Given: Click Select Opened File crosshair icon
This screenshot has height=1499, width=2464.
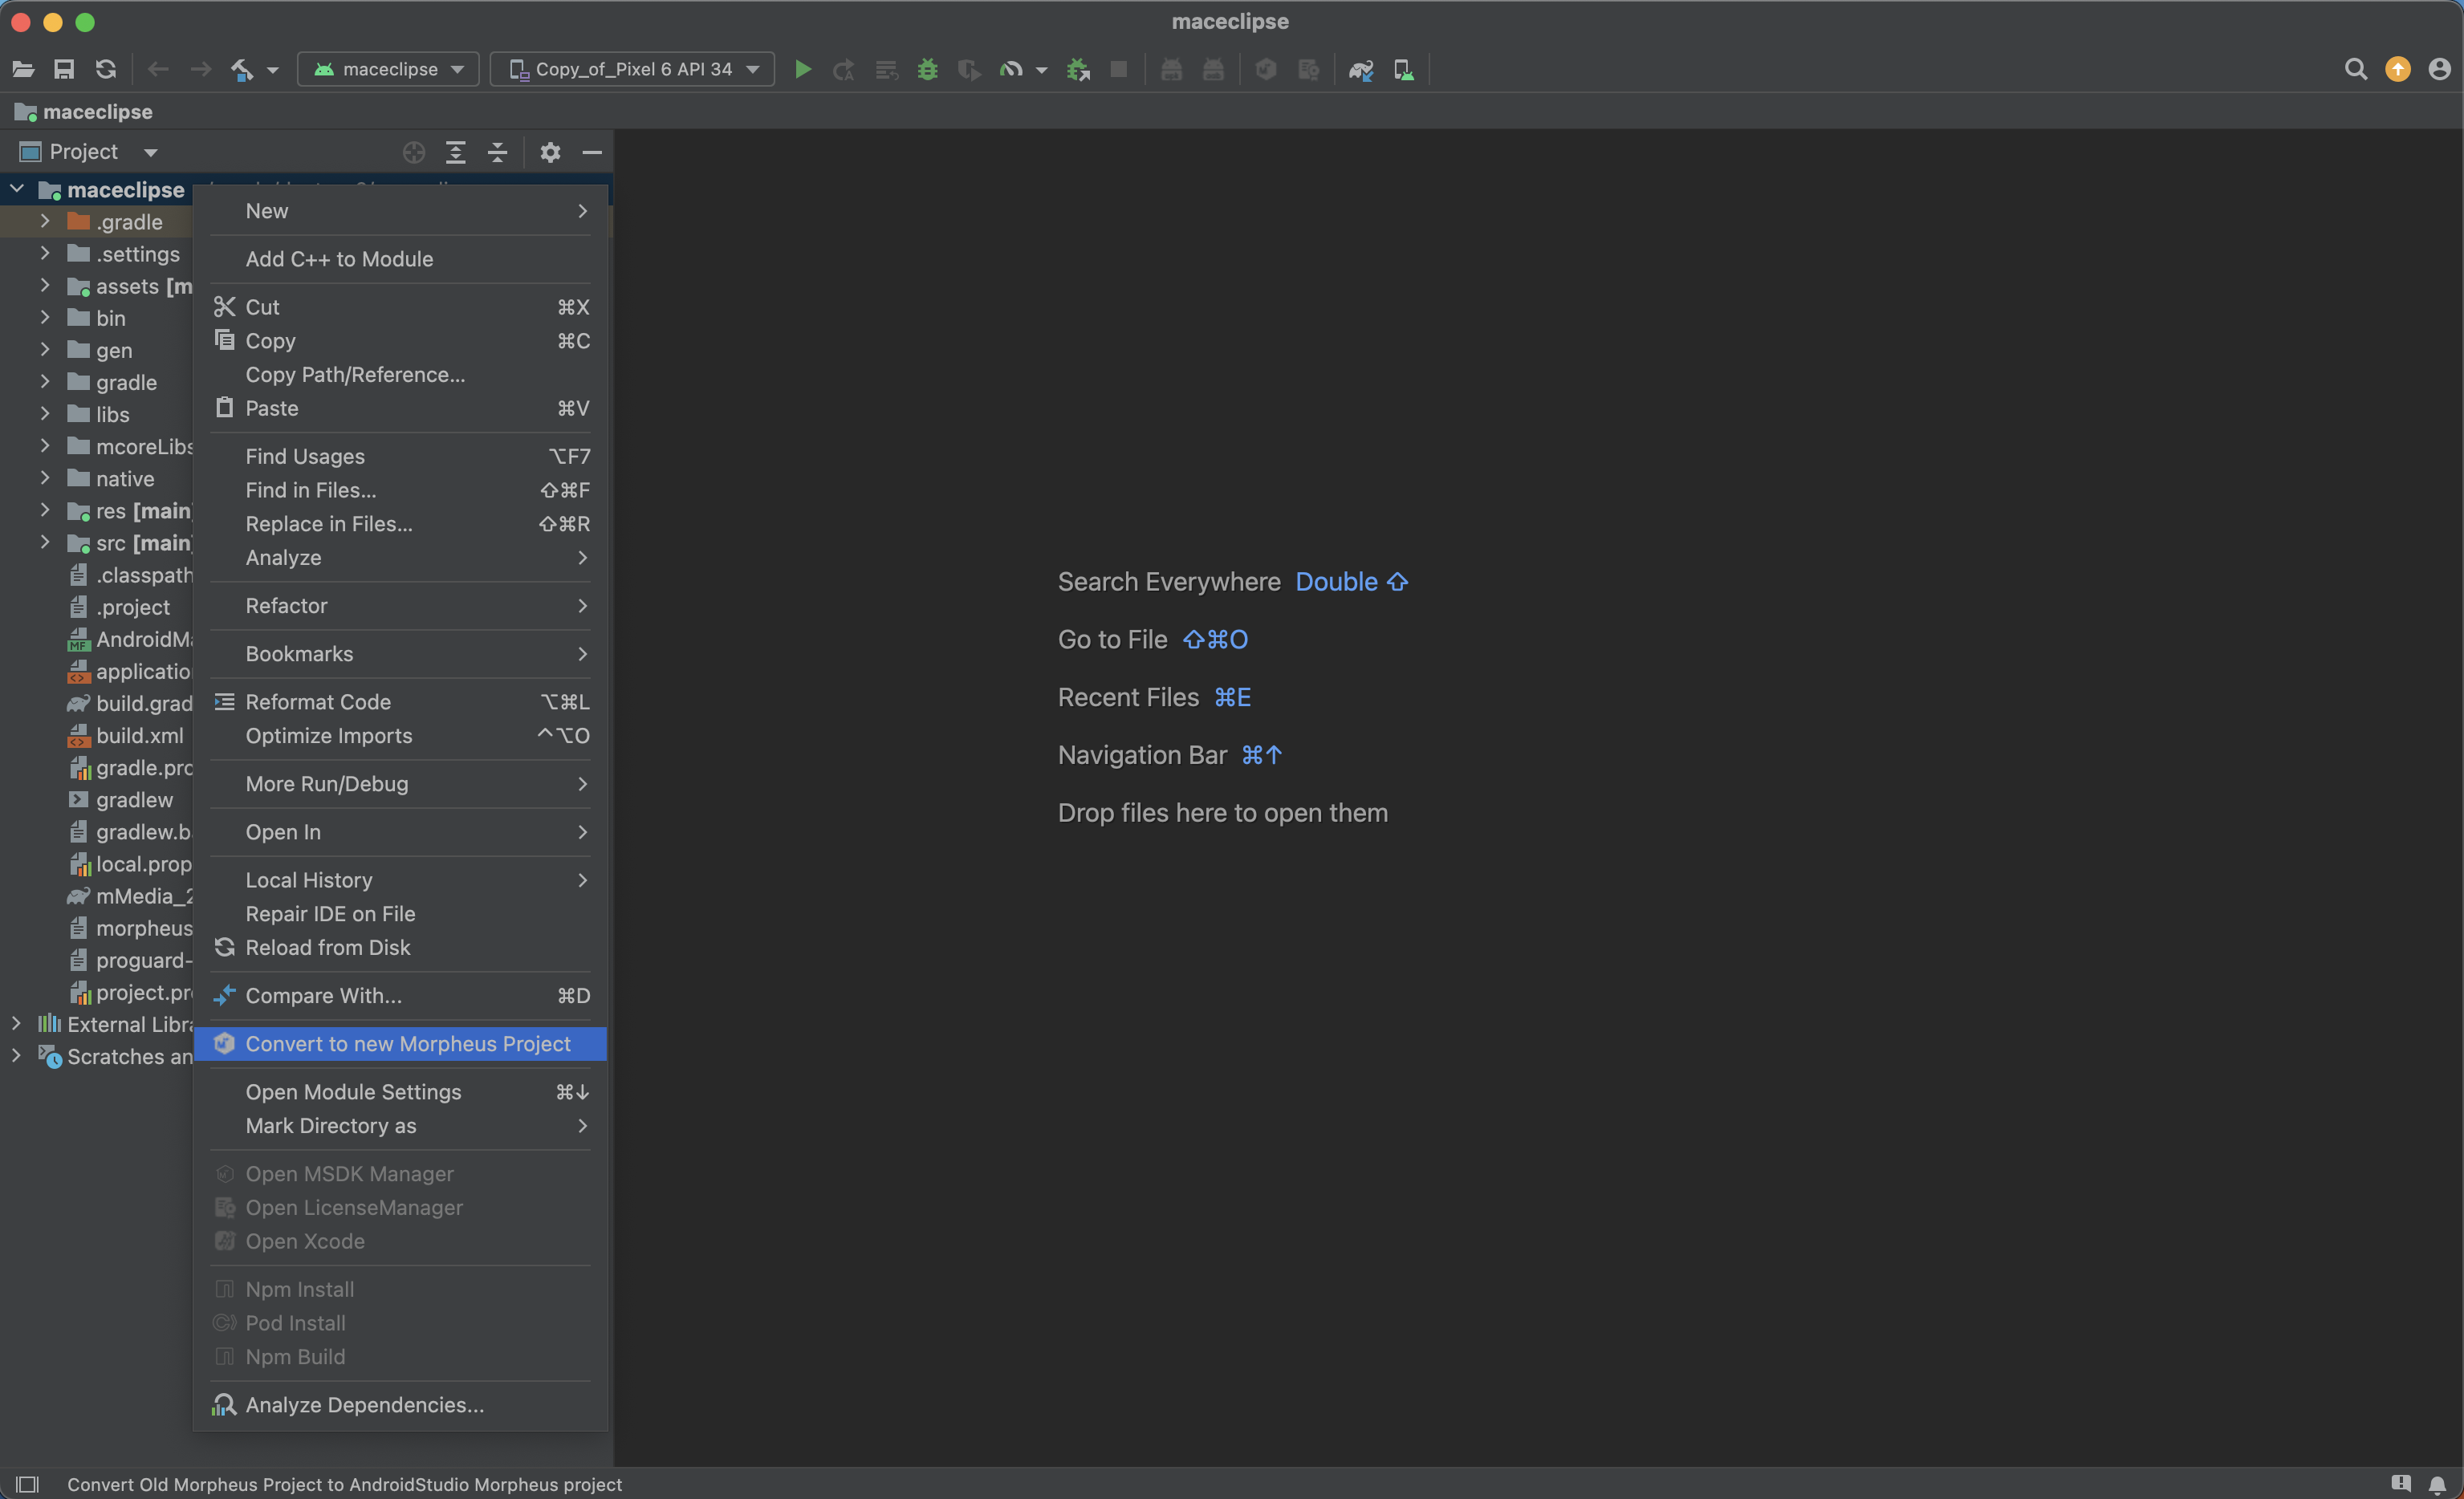Looking at the screenshot, I should (x=413, y=152).
